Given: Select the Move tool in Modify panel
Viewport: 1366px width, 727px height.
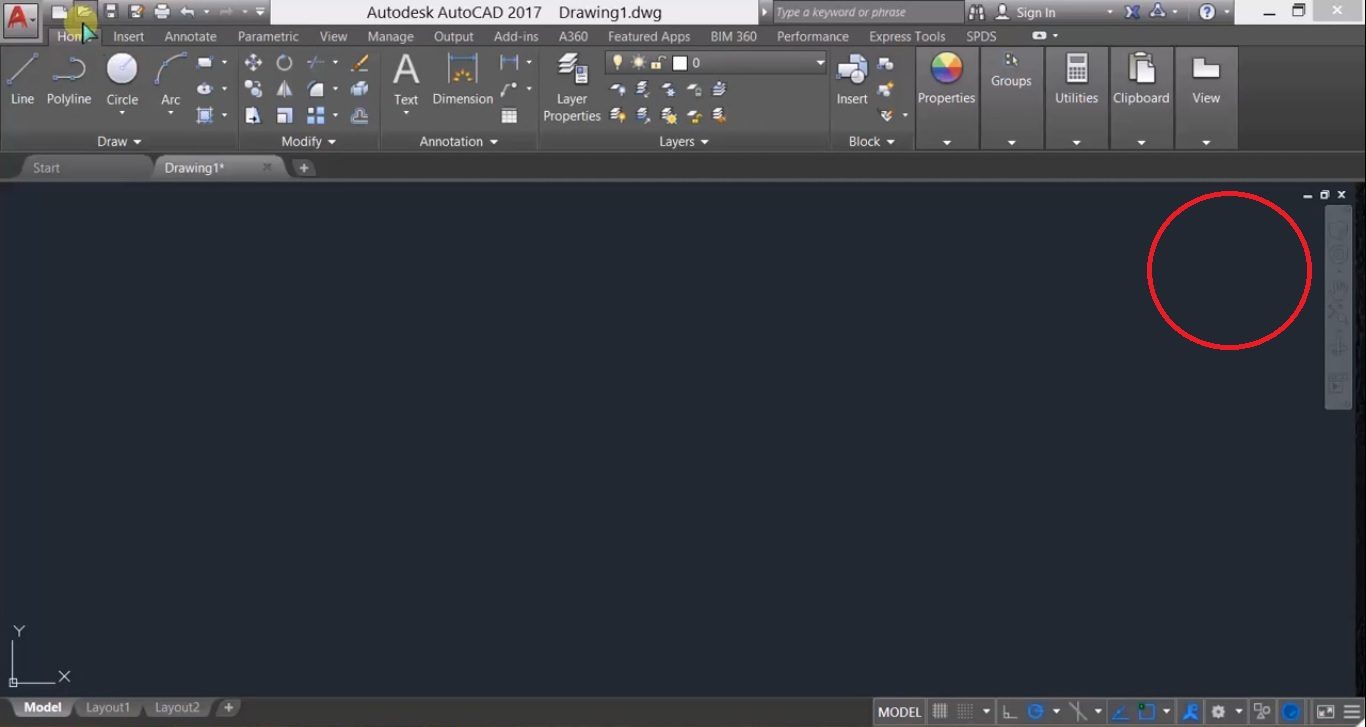Looking at the screenshot, I should tap(253, 62).
